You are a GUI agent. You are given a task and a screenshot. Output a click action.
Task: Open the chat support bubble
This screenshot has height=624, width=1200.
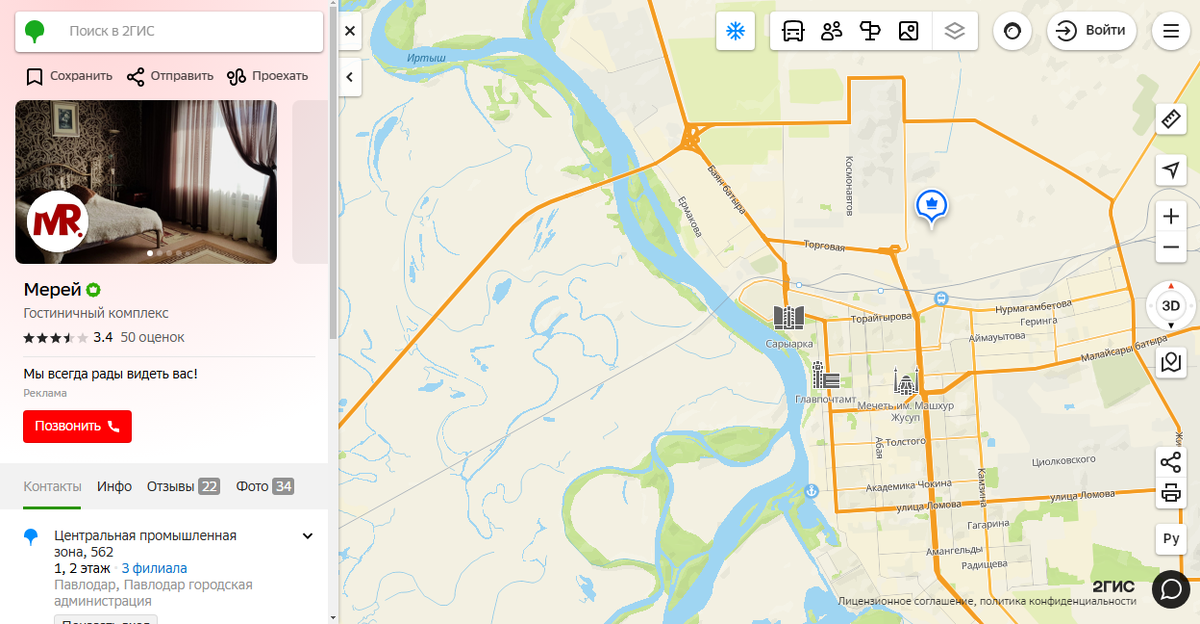[1171, 589]
